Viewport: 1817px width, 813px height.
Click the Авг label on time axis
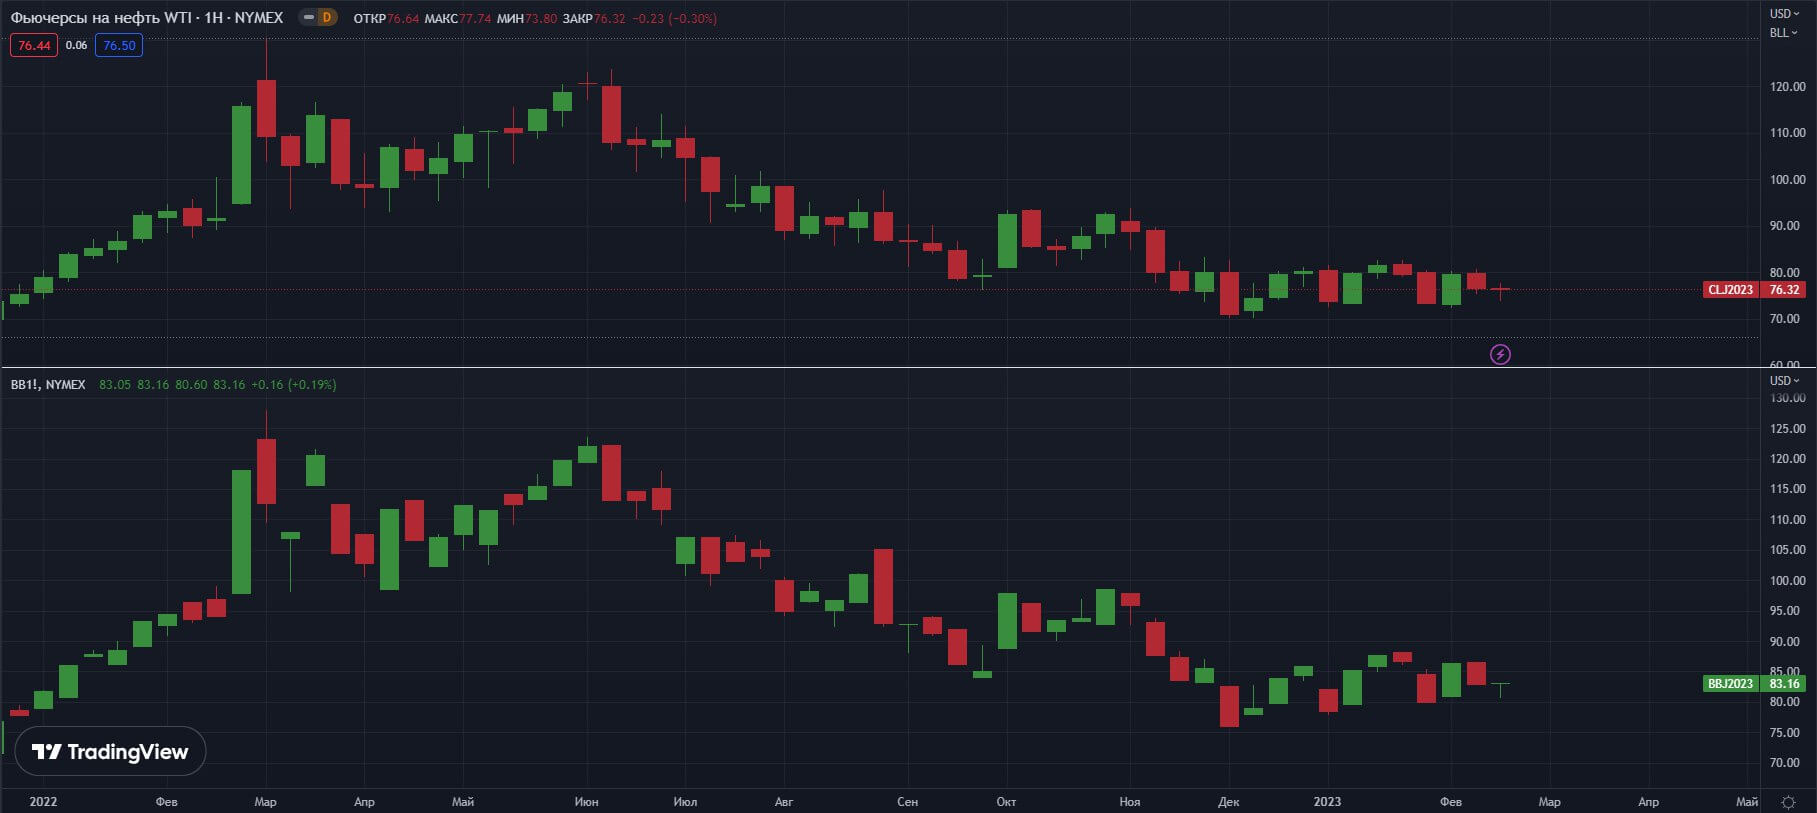click(x=784, y=802)
